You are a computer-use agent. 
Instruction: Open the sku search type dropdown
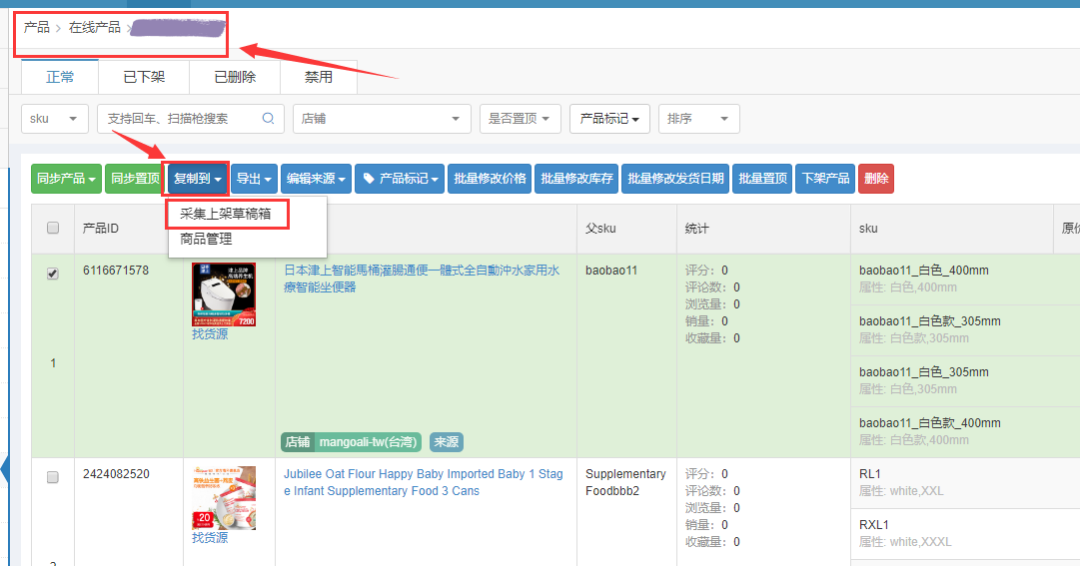tap(54, 118)
